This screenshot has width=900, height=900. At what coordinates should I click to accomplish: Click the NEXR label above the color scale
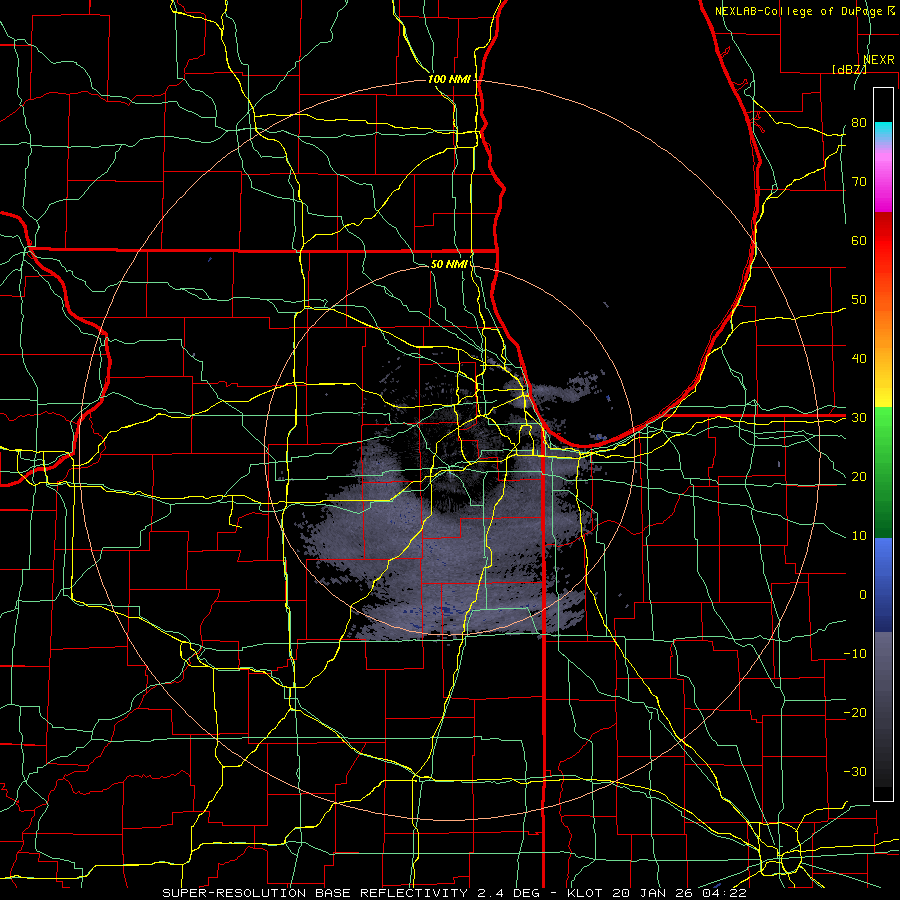tap(879, 60)
